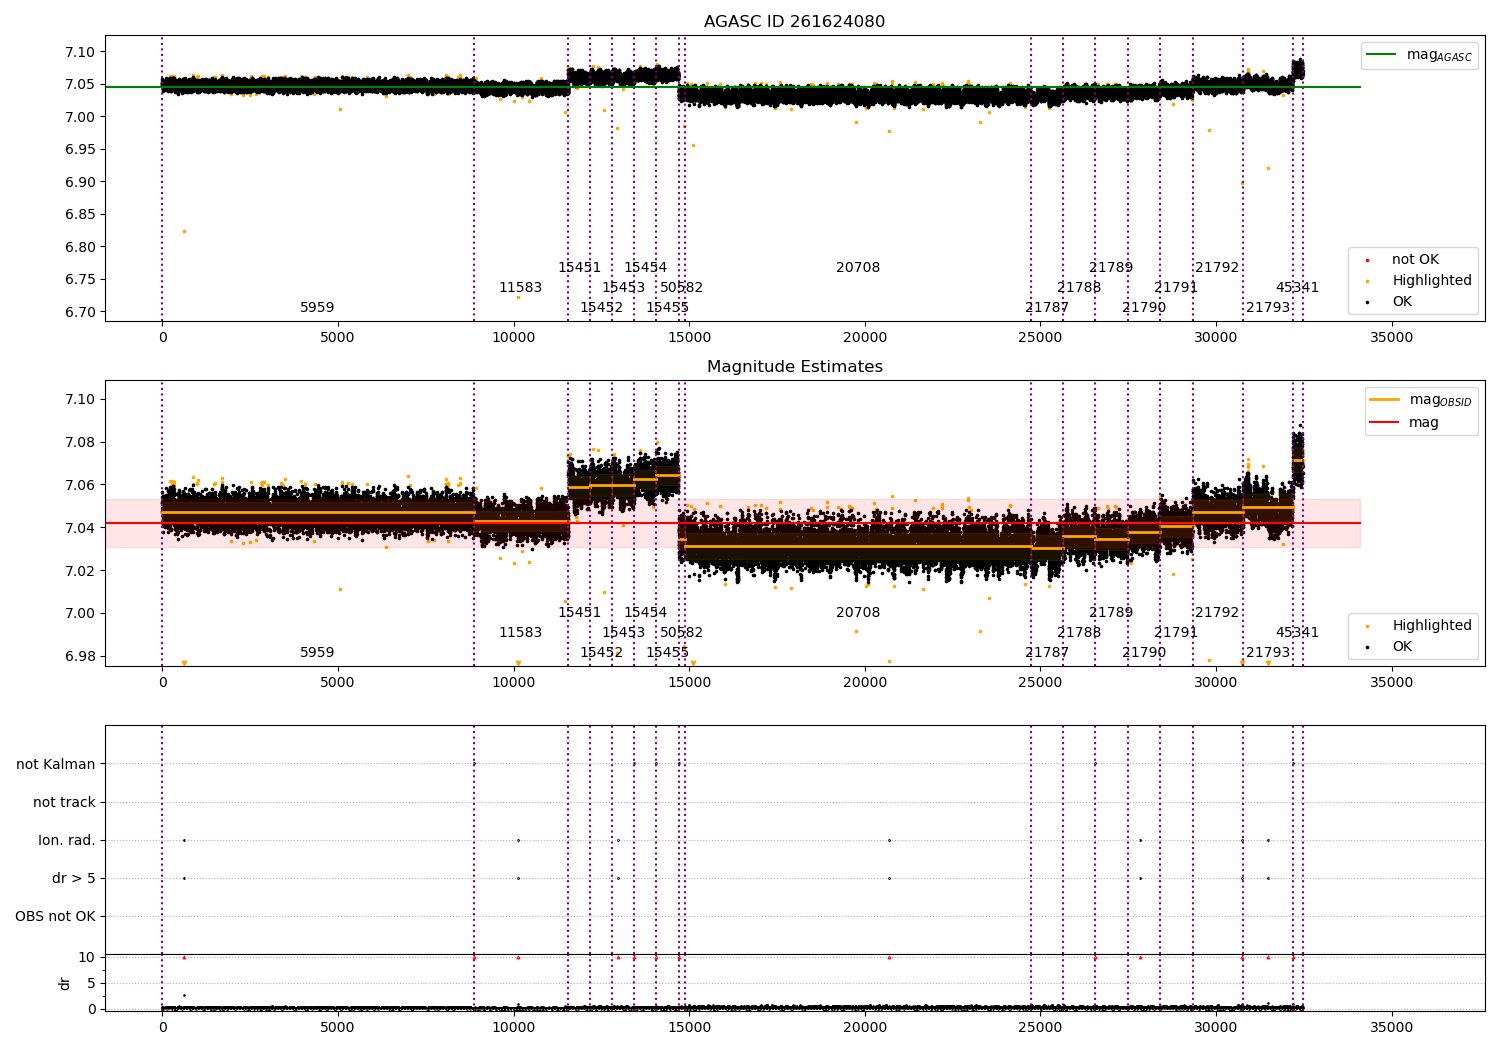
Task: Click obsid label 5959 in the top plot
Action: (x=317, y=308)
